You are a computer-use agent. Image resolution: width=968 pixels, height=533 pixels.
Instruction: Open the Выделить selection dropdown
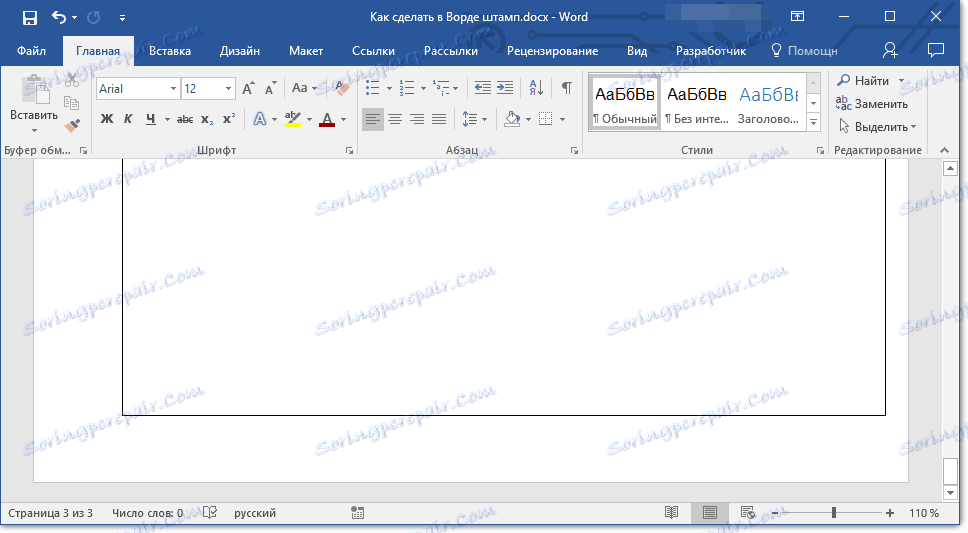[x=877, y=127]
